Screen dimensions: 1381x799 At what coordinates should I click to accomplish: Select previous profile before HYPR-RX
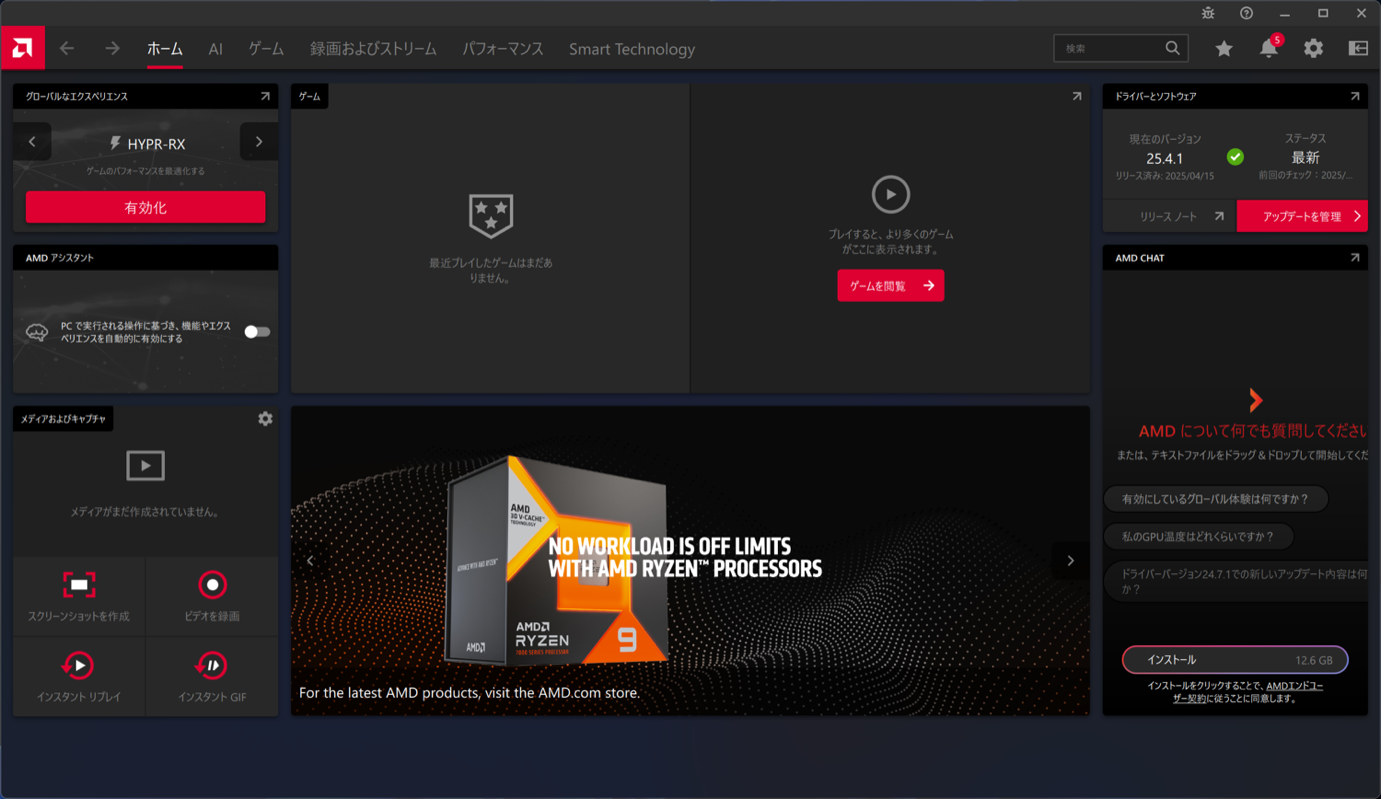[x=32, y=142]
